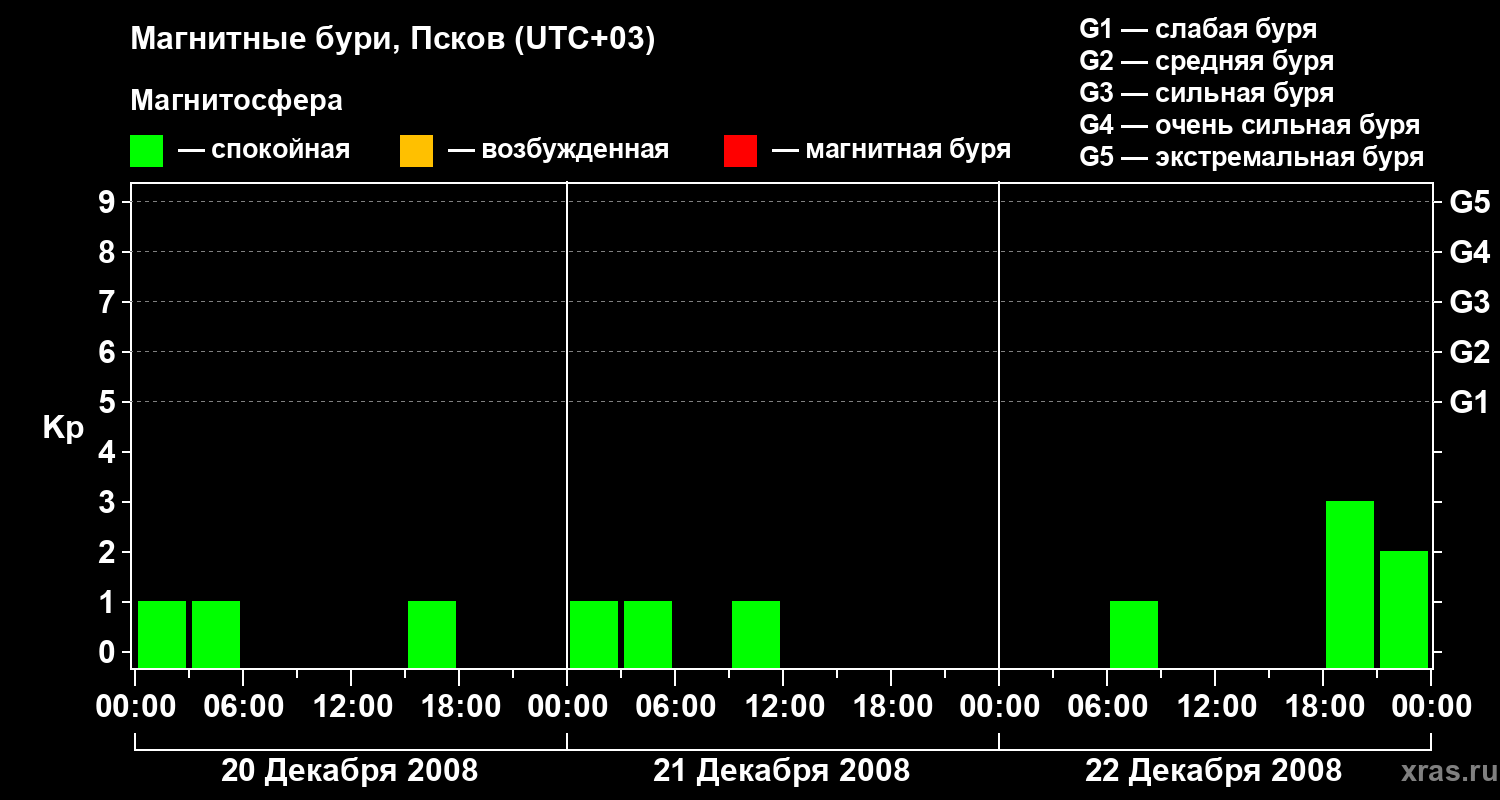Click the 06:00 time label for 22 Декабря
Viewport: 1500px width, 800px height.
tap(1106, 706)
